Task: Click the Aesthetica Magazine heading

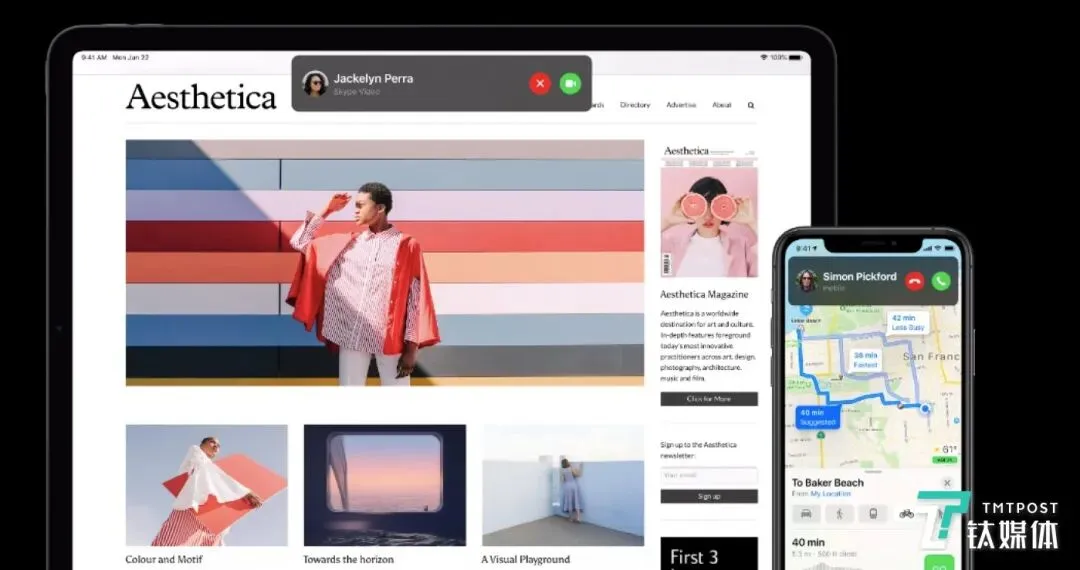Action: (704, 295)
